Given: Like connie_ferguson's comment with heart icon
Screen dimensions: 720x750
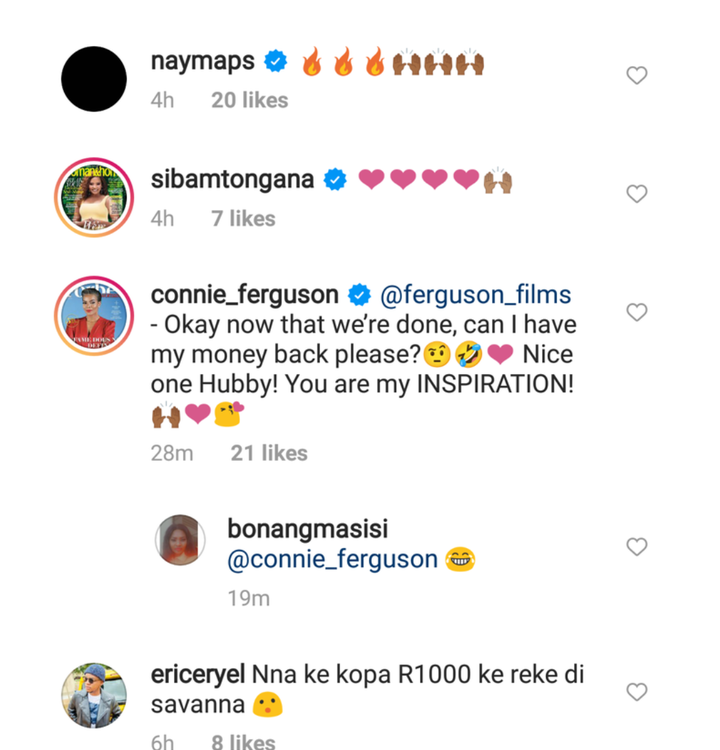Looking at the screenshot, I should (x=636, y=313).
